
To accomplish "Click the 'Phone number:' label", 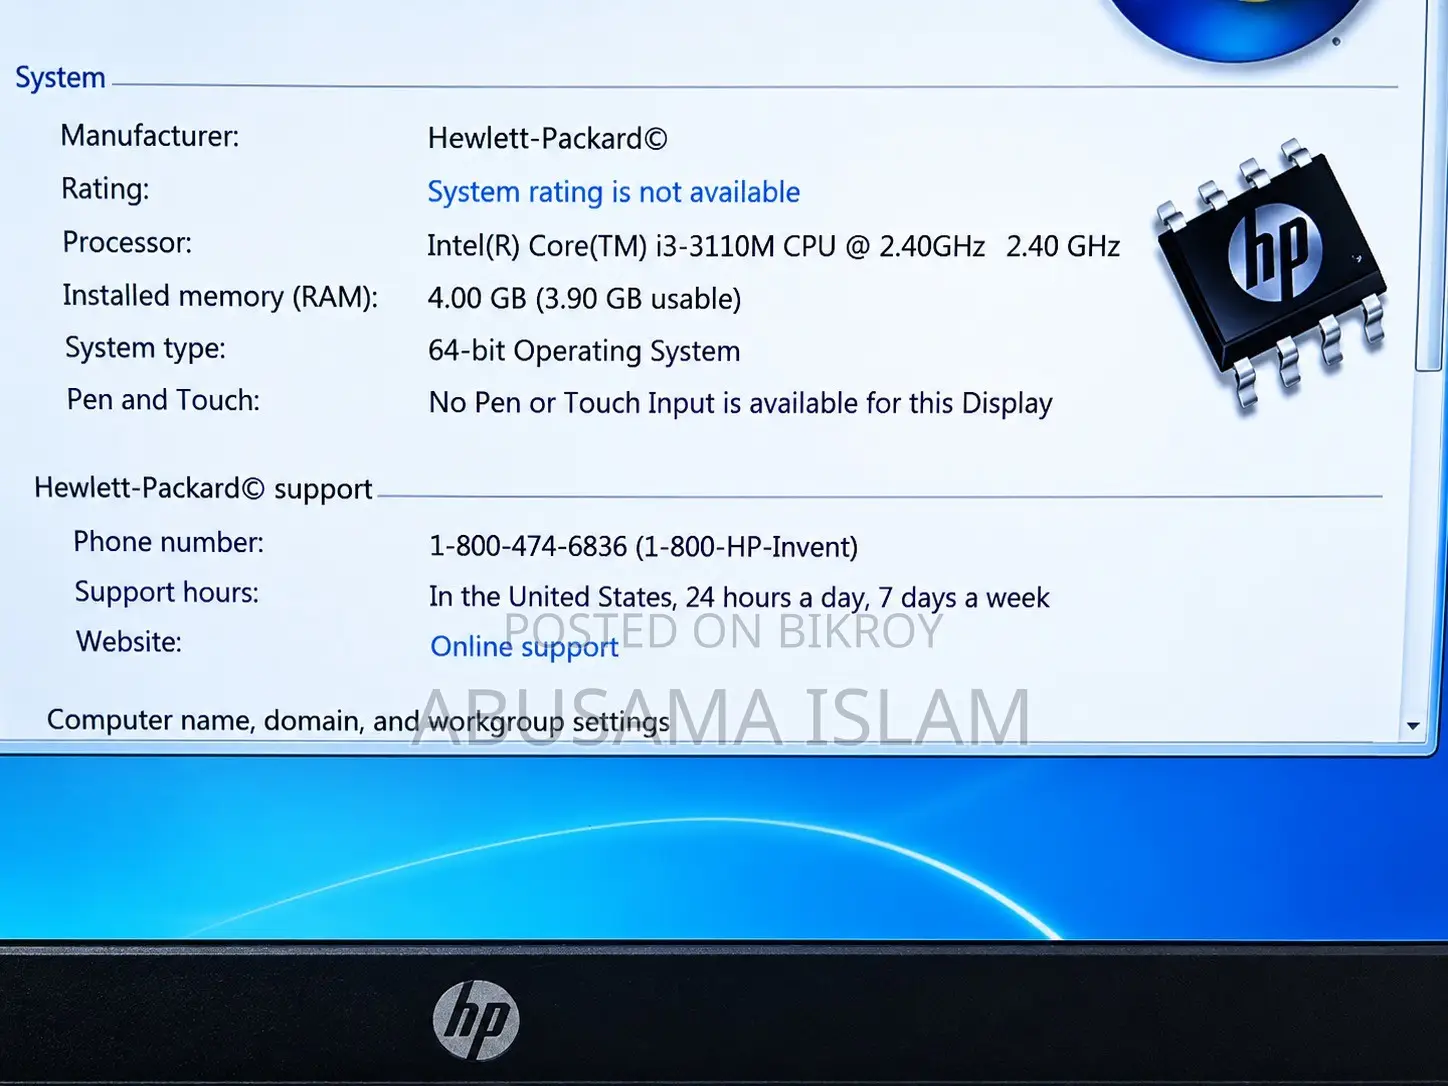I will point(169,543).
